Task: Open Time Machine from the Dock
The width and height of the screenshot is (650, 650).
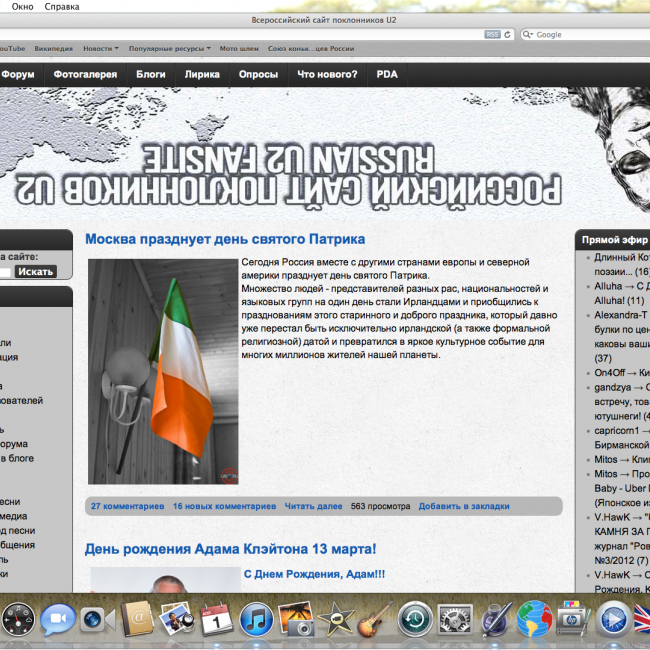Action: point(415,620)
